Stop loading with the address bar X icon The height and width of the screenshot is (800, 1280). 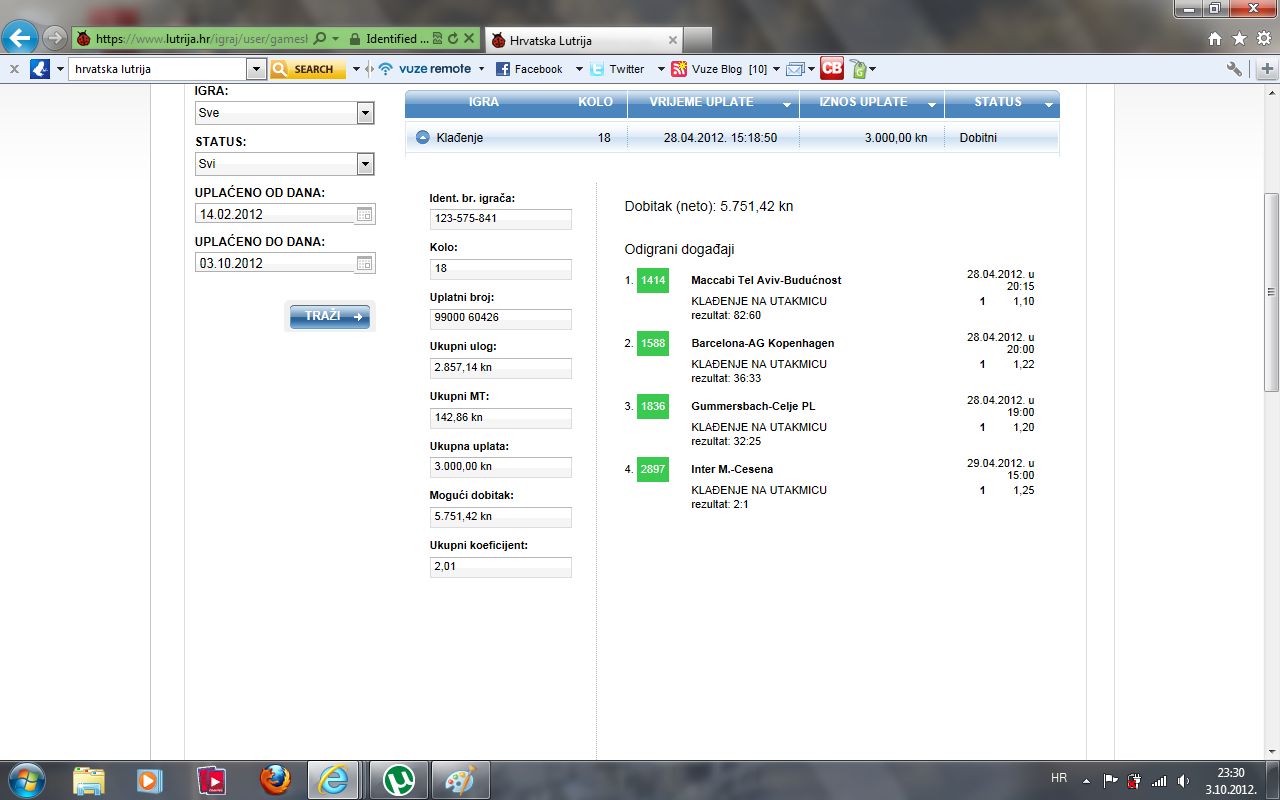point(469,39)
